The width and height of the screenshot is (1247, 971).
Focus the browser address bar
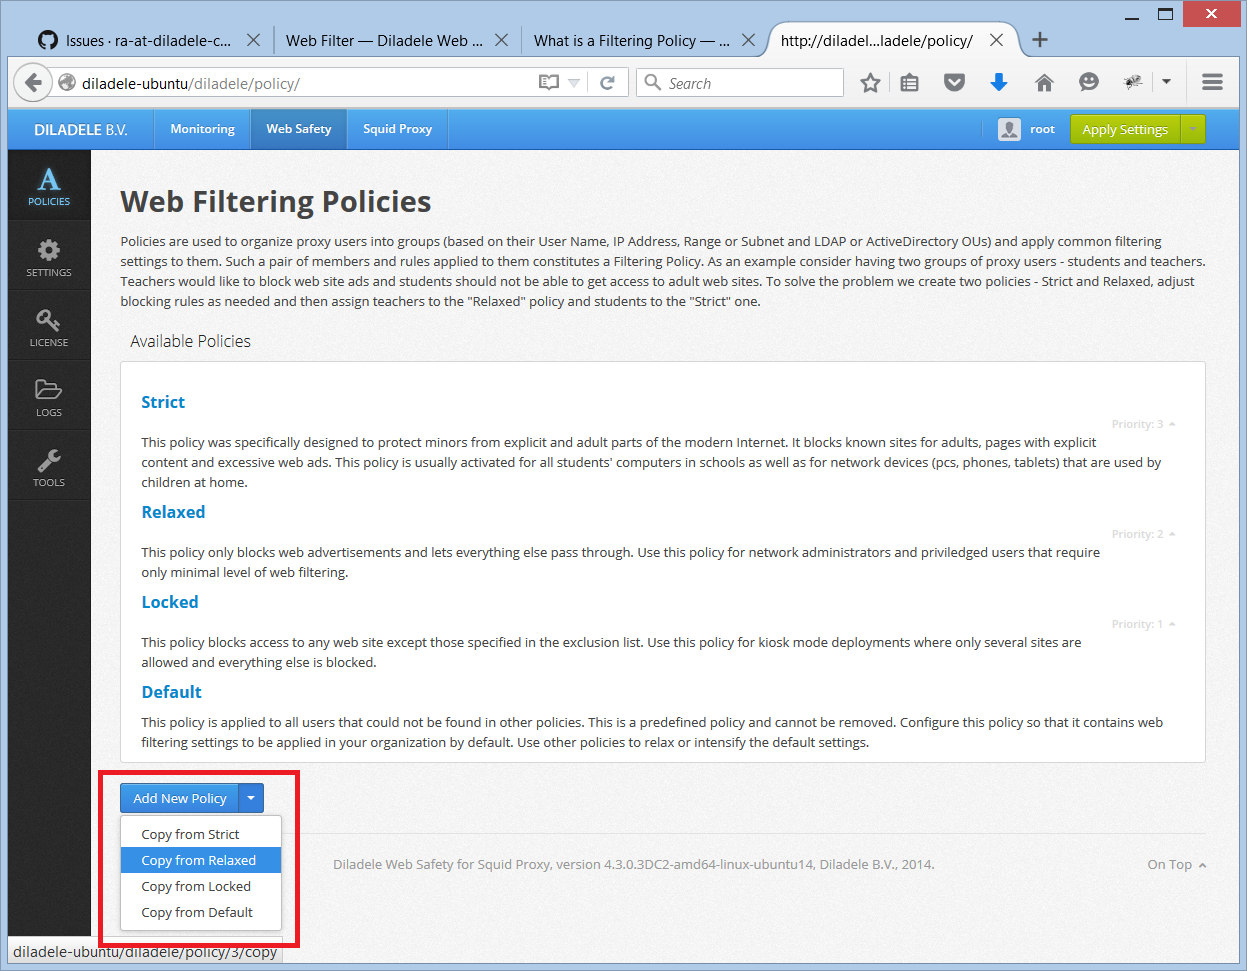click(x=306, y=83)
